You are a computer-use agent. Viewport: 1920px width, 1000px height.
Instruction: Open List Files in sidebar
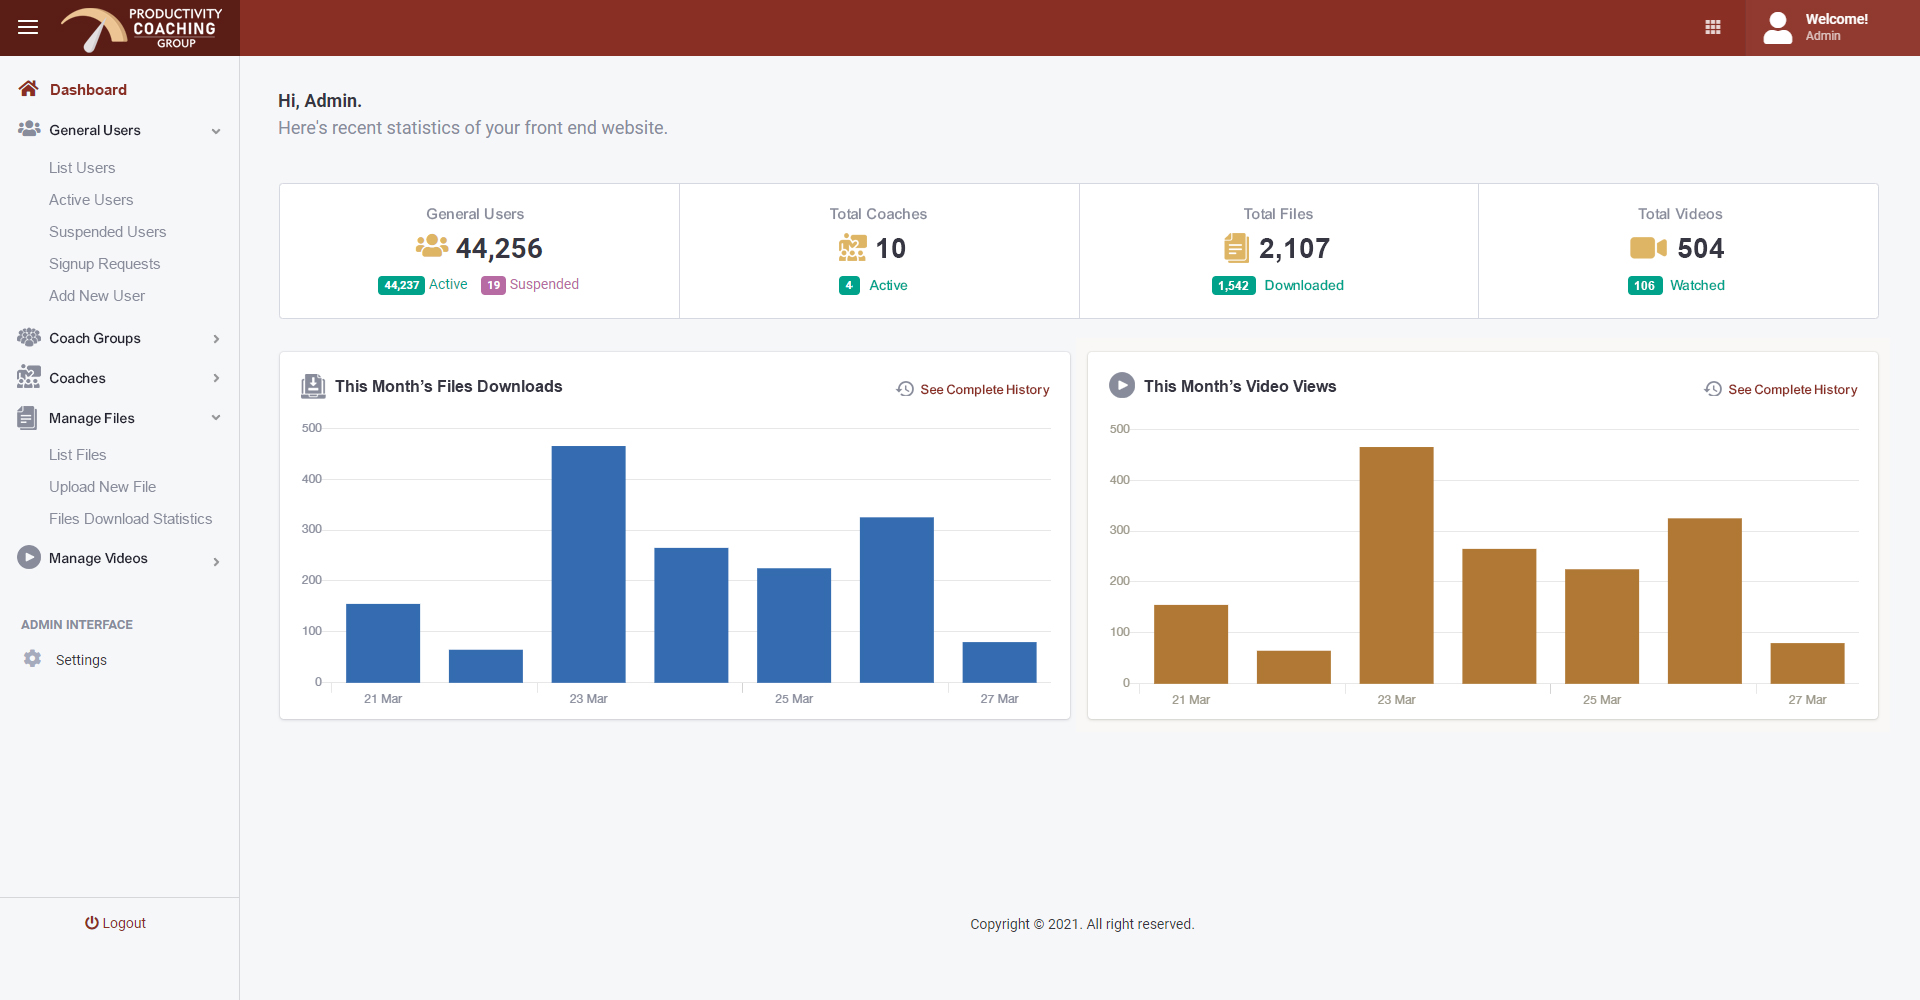(x=78, y=455)
